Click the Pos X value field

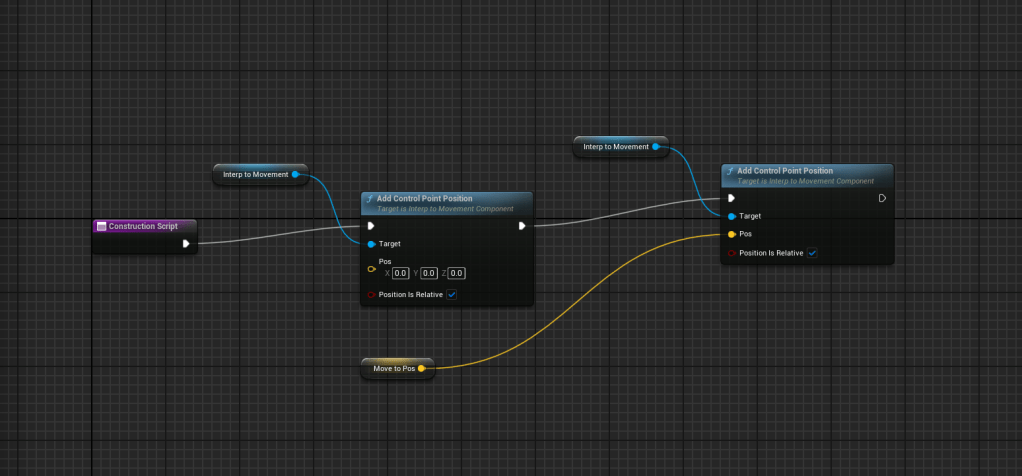[400, 273]
